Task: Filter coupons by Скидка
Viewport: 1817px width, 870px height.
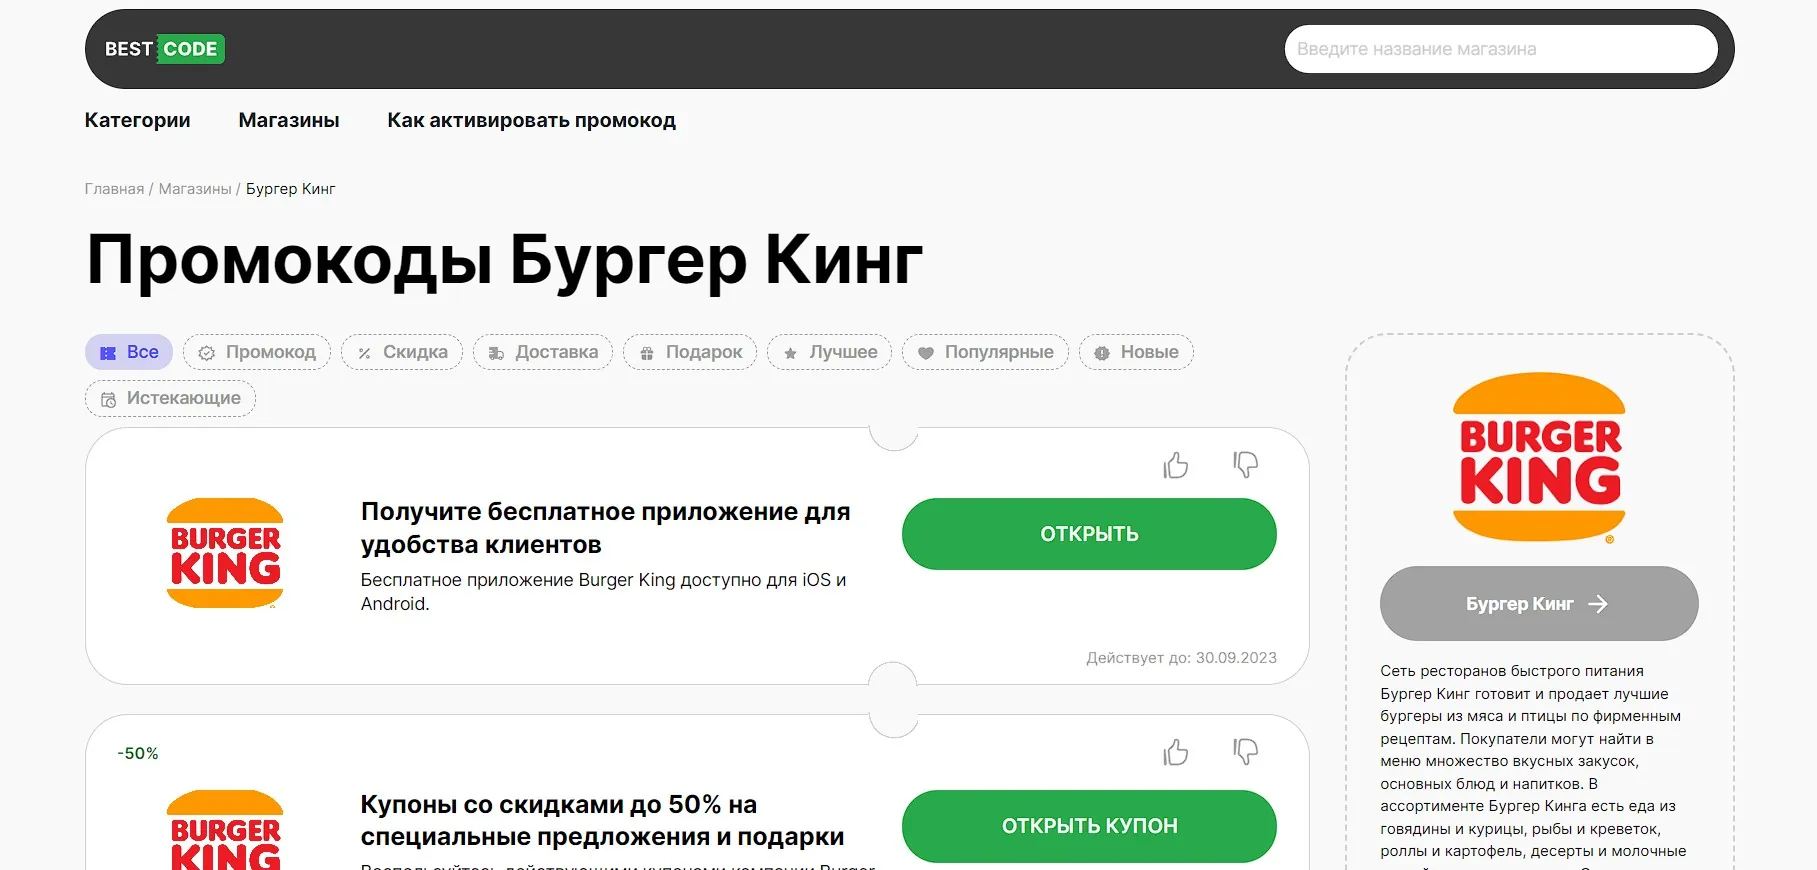Action: [402, 352]
